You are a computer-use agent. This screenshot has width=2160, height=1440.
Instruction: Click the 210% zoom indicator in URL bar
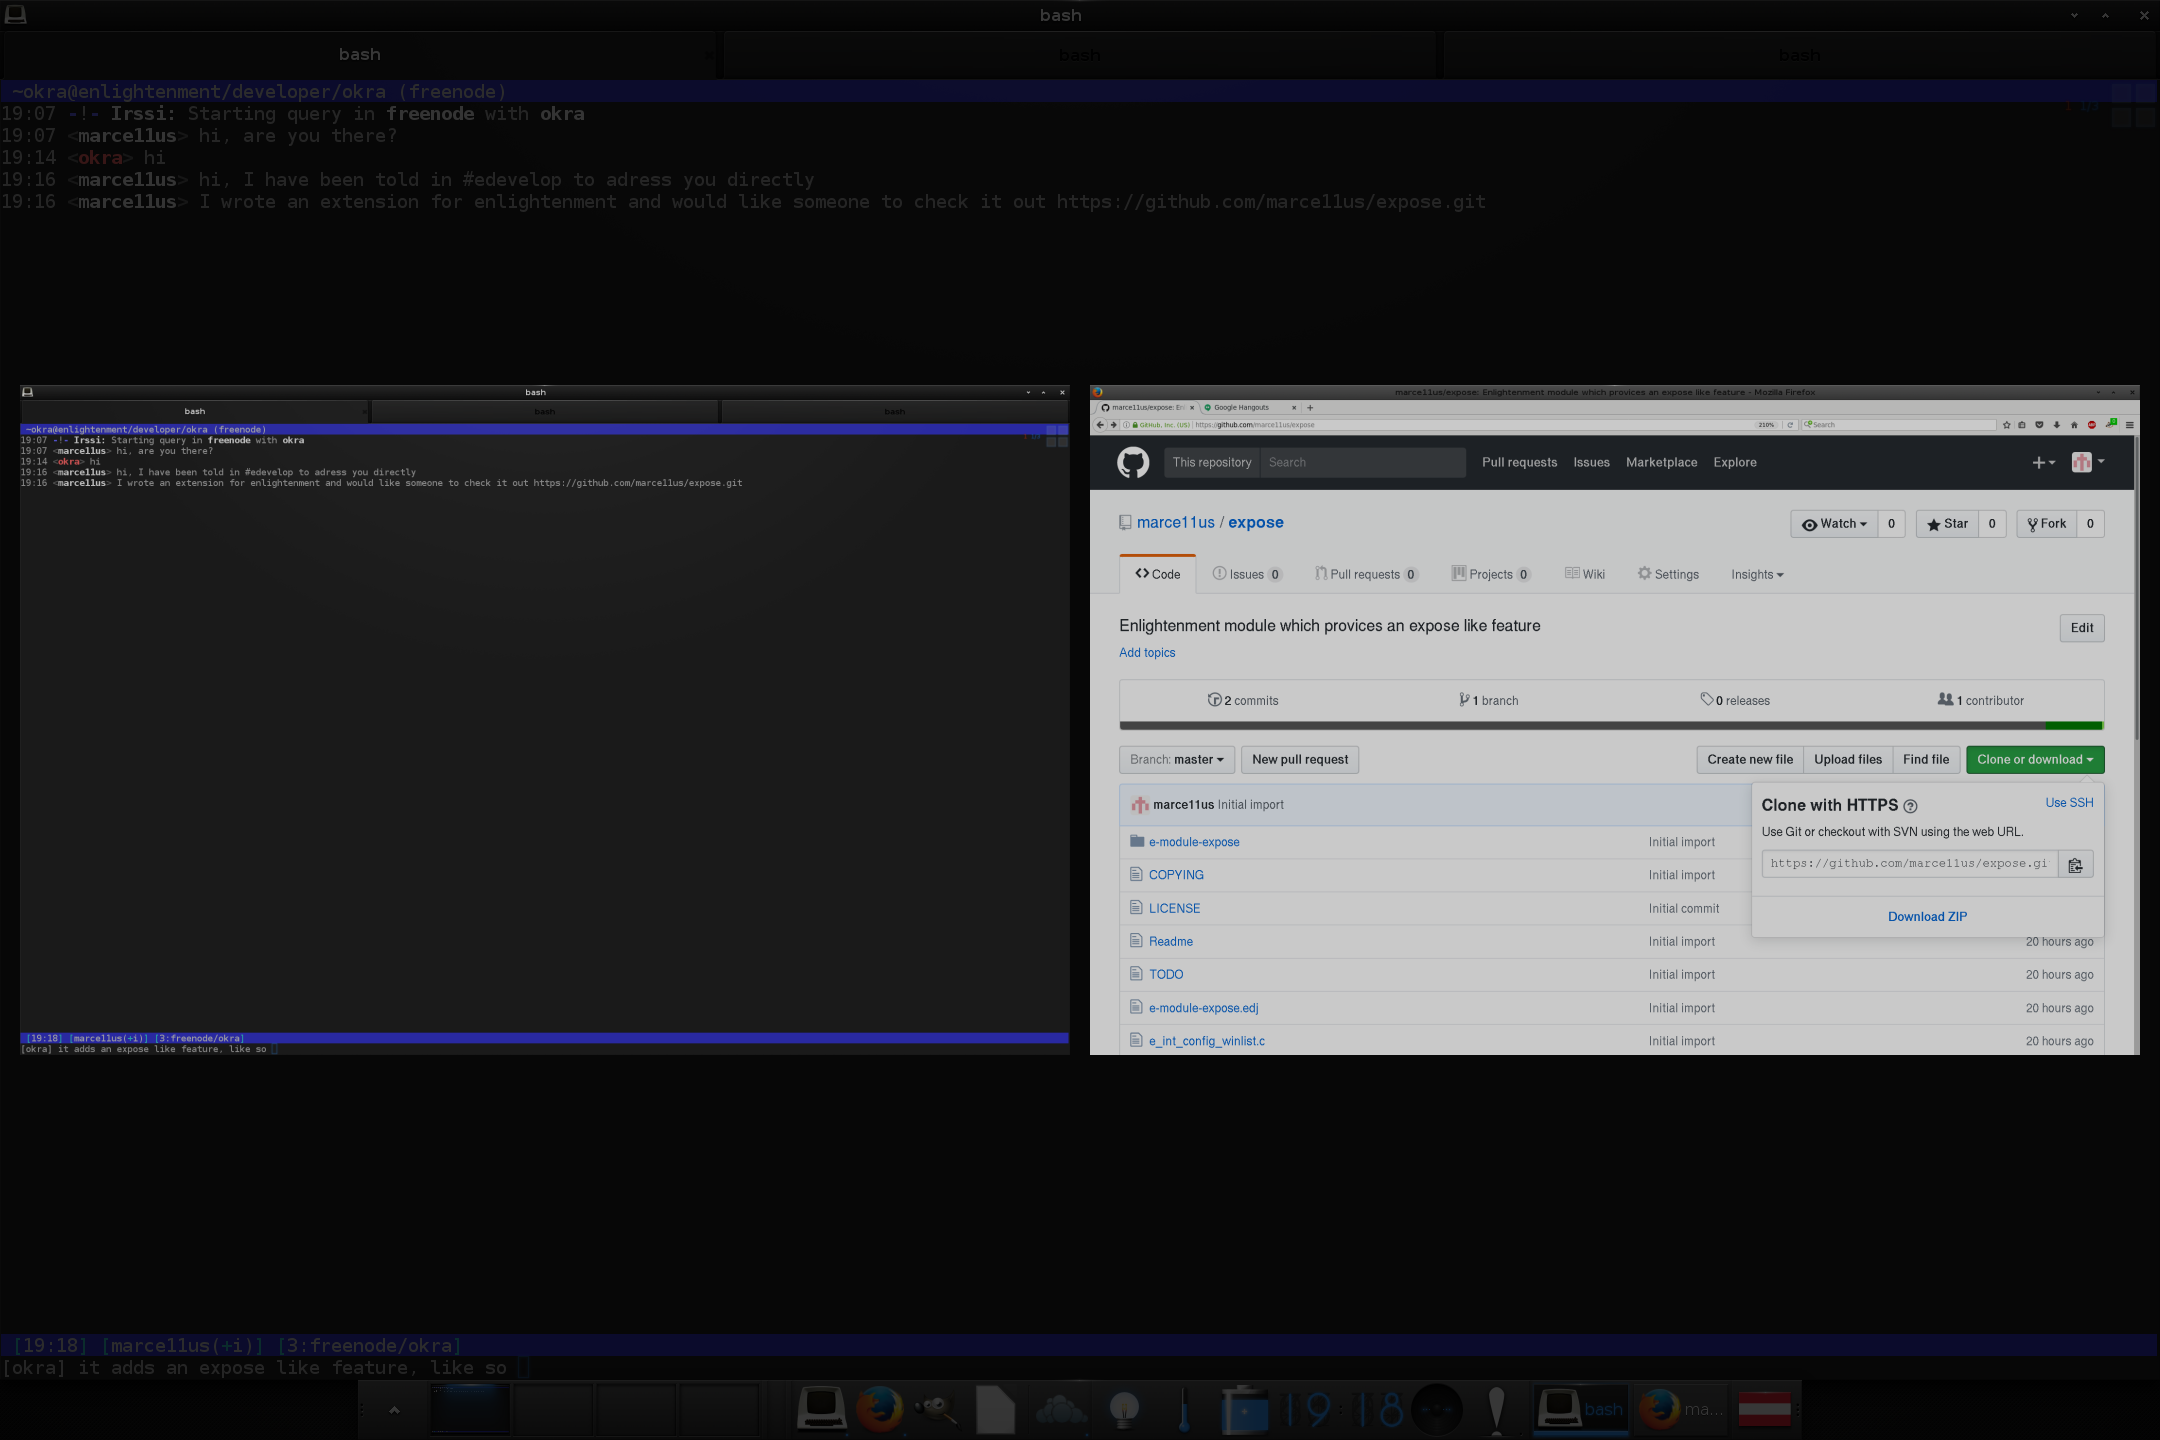pos(1766,425)
